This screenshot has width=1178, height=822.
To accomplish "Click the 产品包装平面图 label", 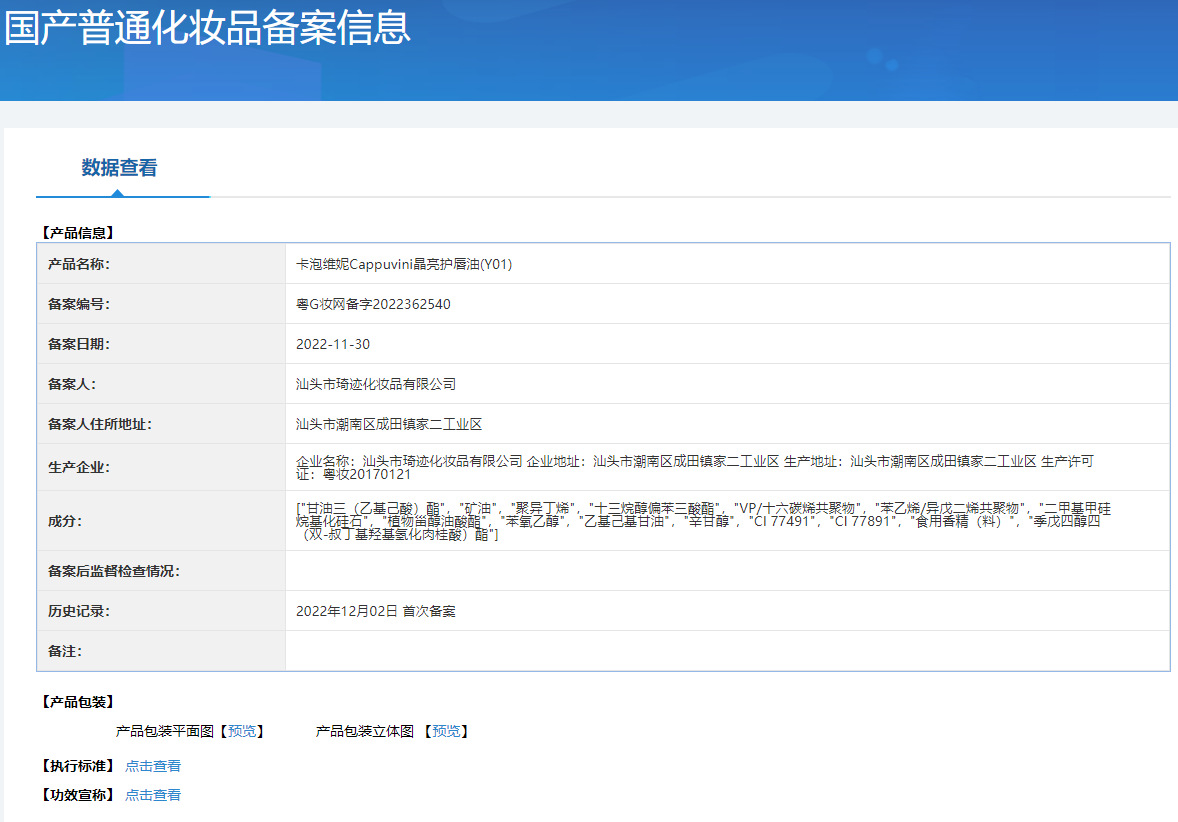I will [x=165, y=731].
